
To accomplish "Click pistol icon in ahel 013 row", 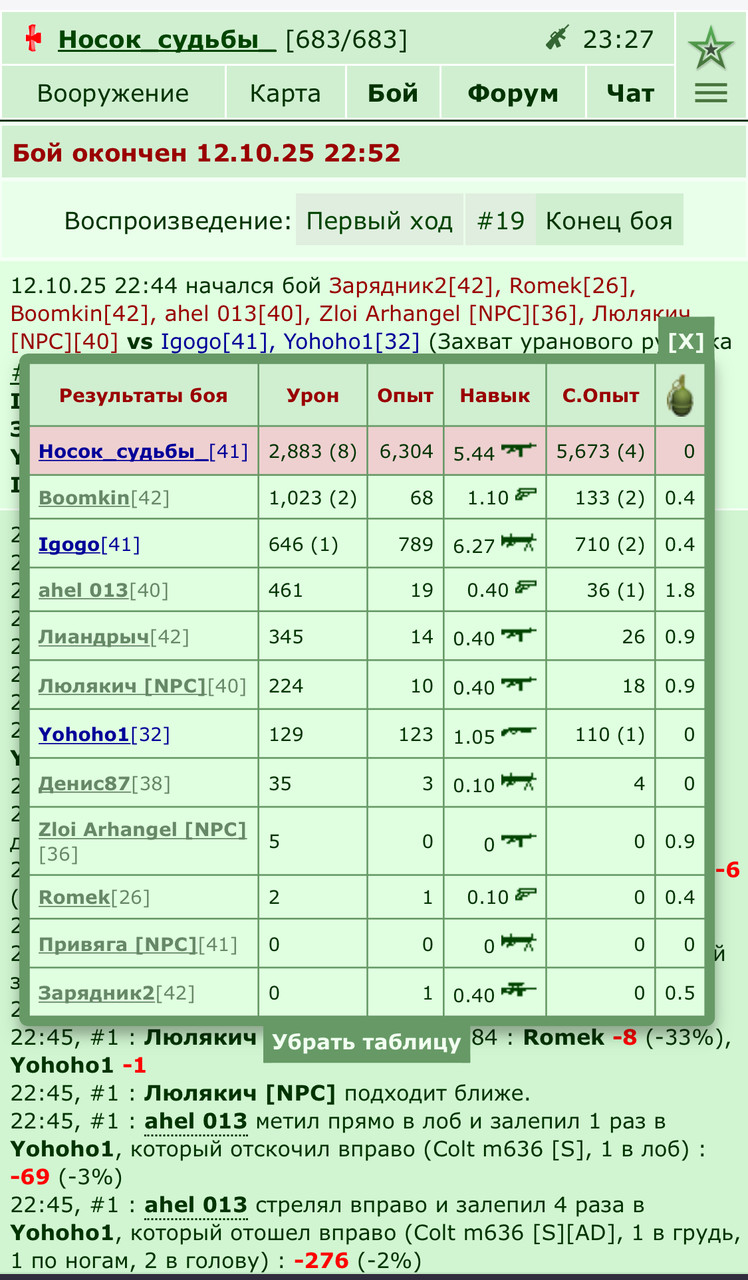I will (x=526, y=589).
